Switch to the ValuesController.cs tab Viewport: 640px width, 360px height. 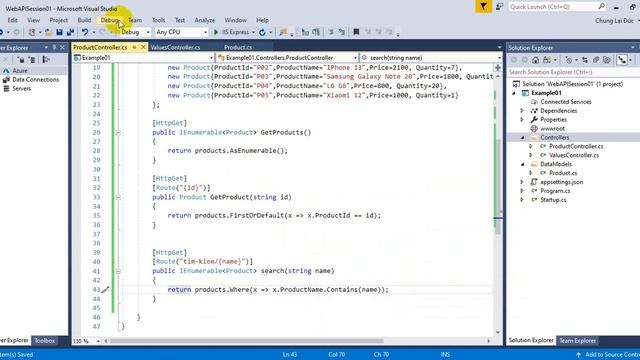point(175,47)
